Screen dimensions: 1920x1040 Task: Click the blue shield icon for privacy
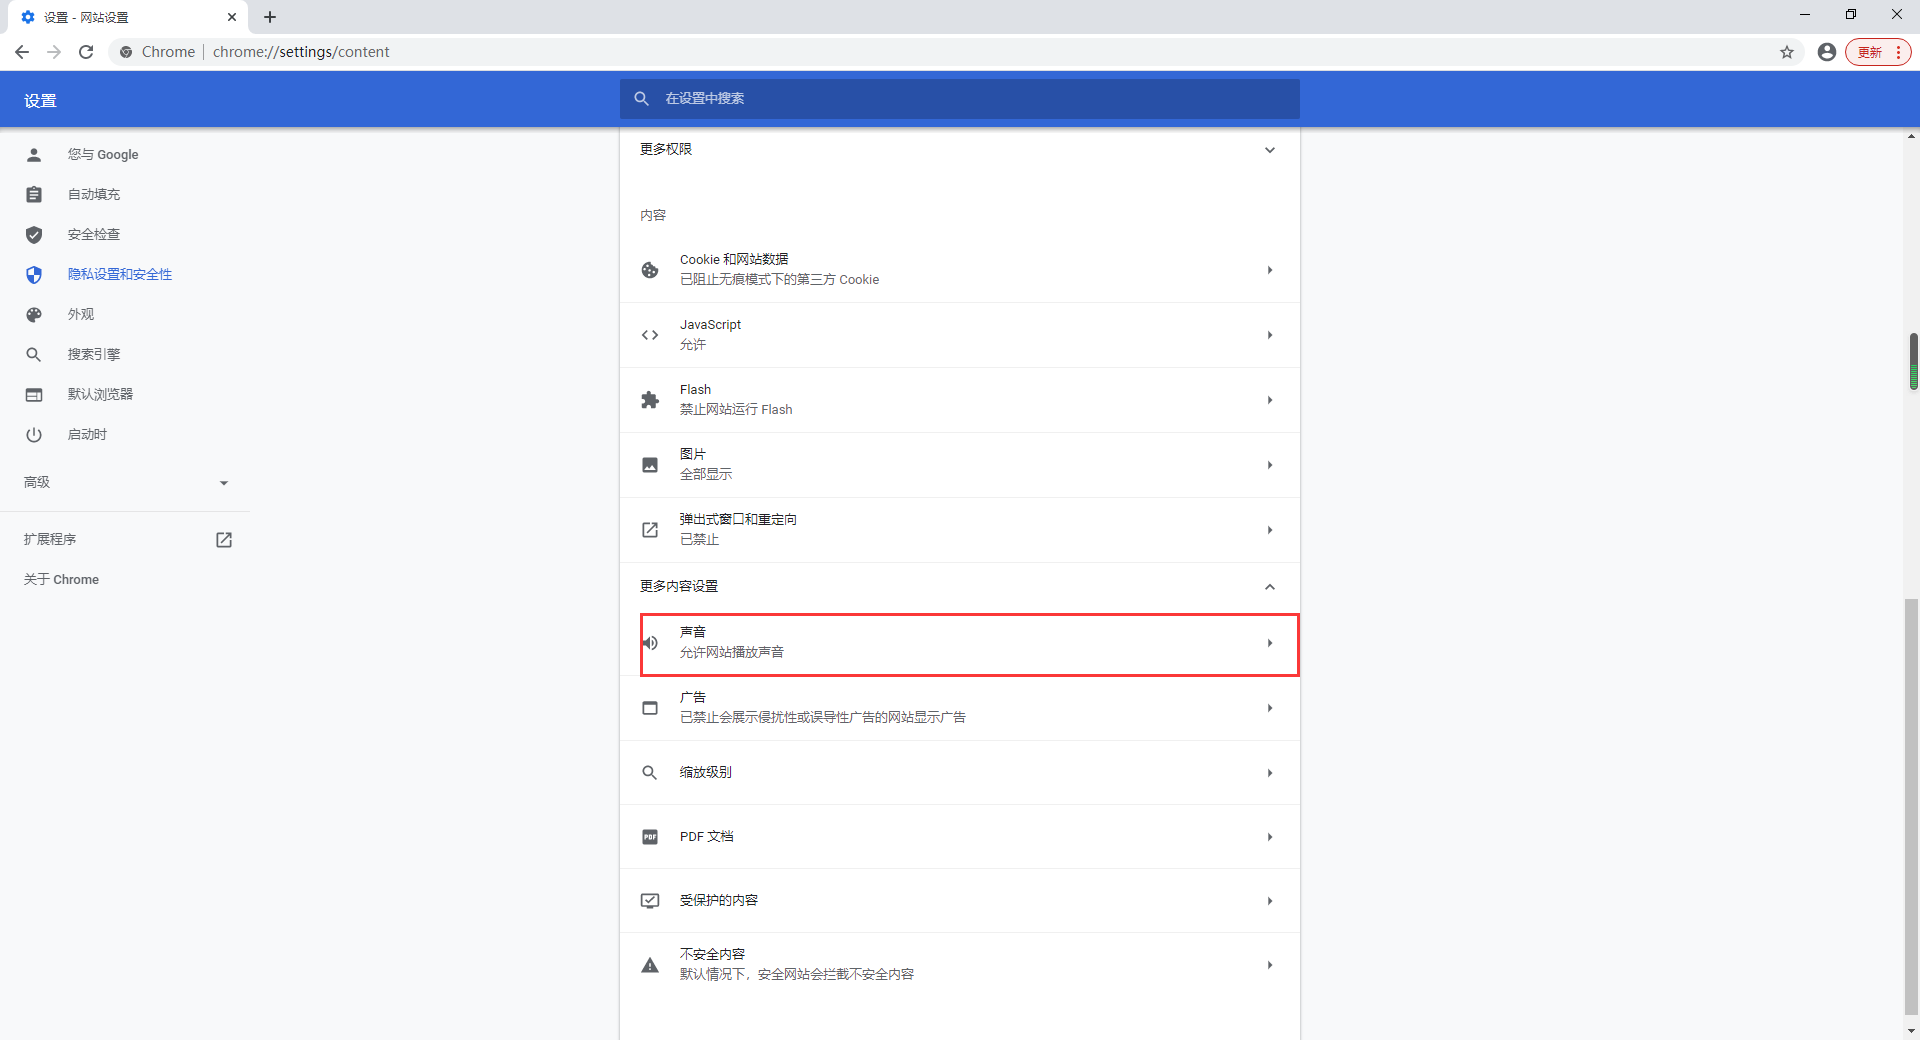(34, 275)
